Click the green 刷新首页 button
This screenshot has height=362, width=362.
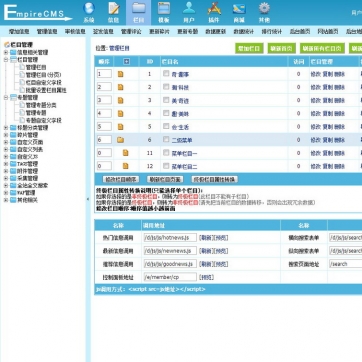pyautogui.click(x=282, y=48)
